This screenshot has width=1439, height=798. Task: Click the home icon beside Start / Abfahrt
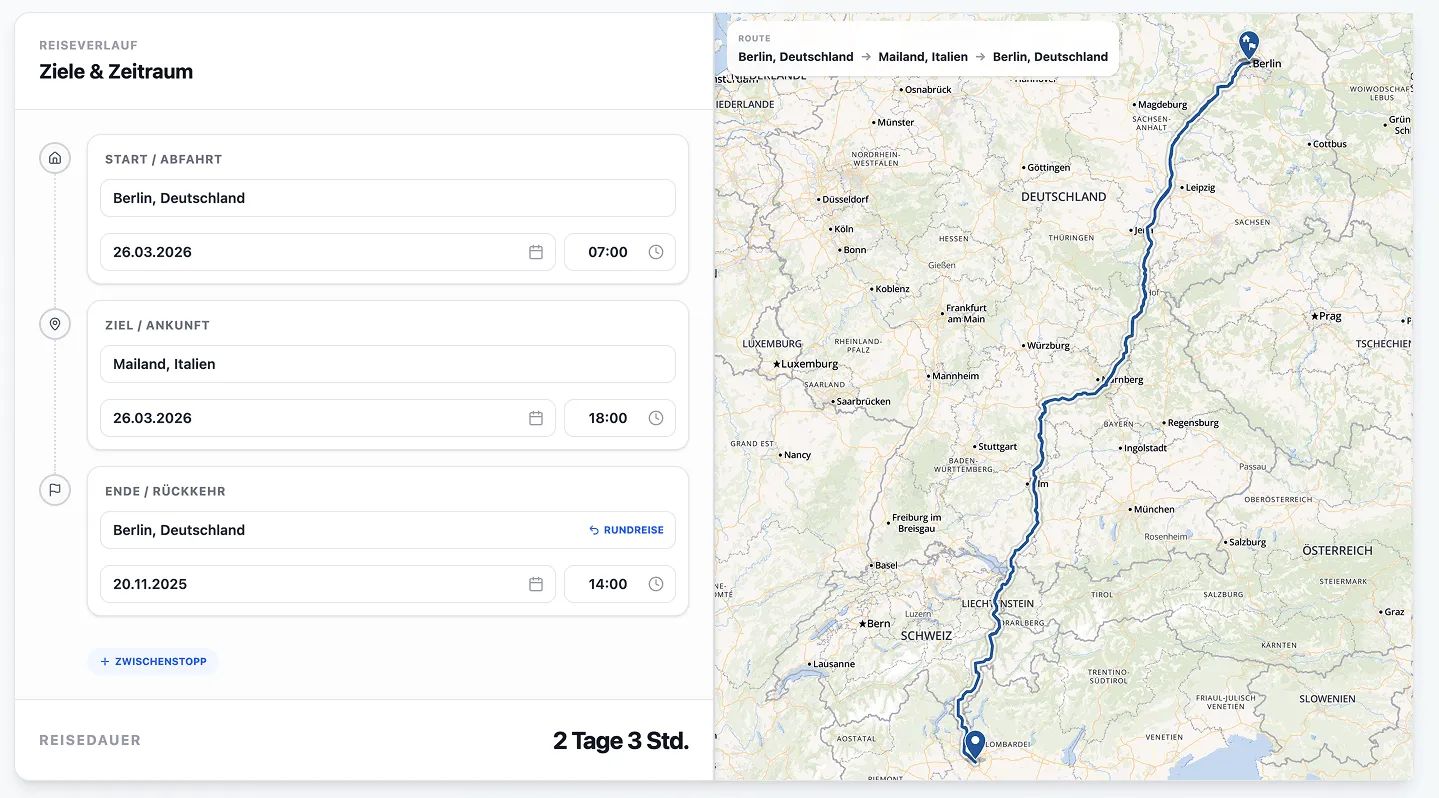click(x=55, y=158)
